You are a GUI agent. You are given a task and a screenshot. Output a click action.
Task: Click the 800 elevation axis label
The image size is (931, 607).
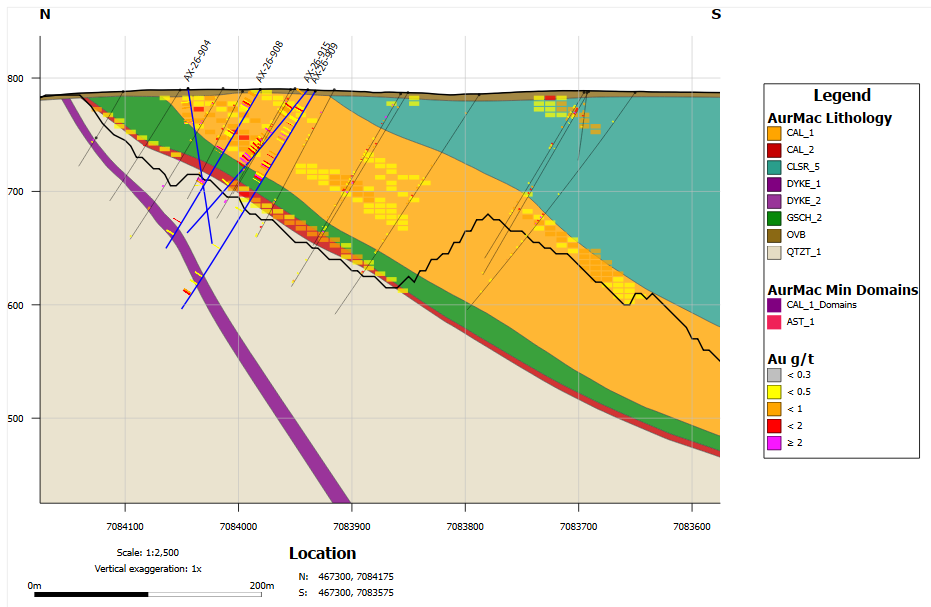pos(15,78)
